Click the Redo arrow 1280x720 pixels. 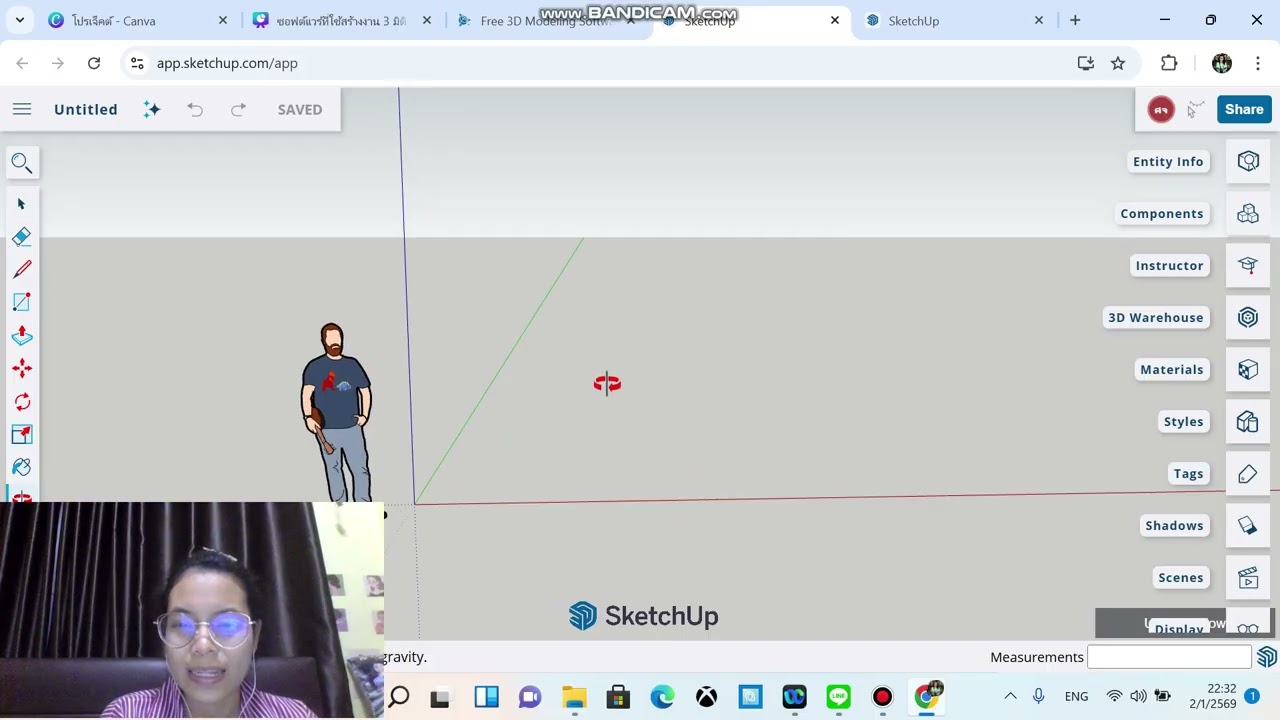238,109
